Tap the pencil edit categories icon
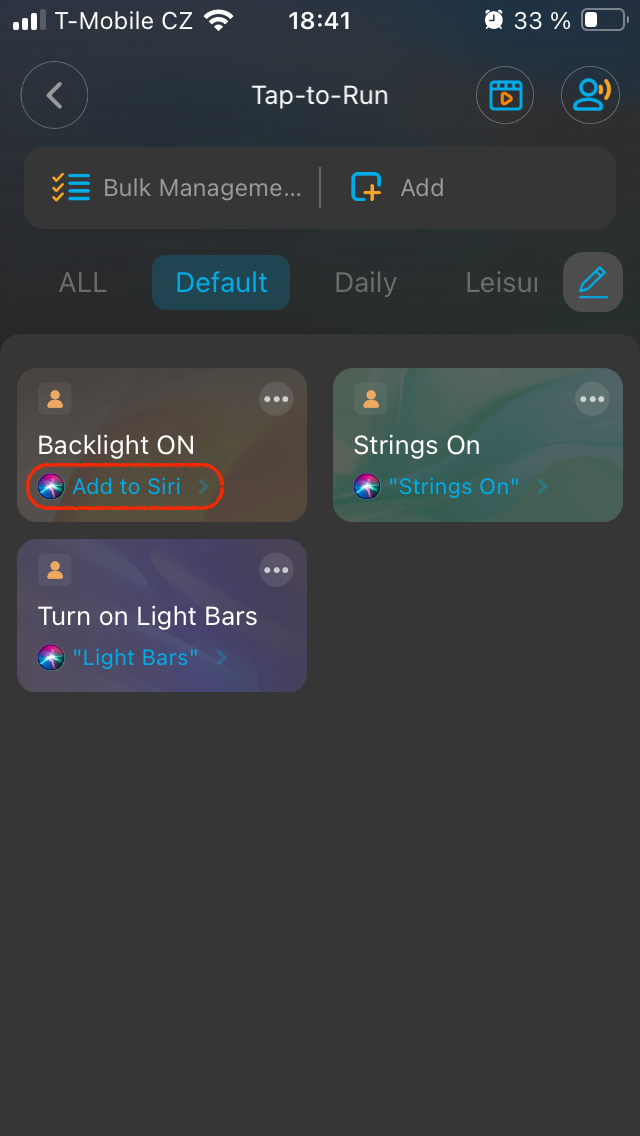The width and height of the screenshot is (640, 1136). click(x=593, y=282)
